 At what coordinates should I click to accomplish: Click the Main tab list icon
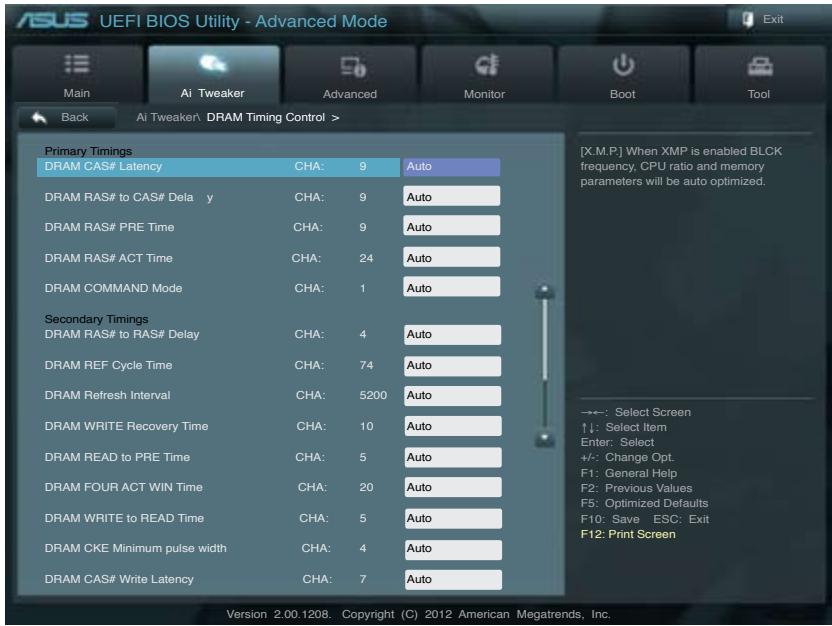pyautogui.click(x=77, y=64)
